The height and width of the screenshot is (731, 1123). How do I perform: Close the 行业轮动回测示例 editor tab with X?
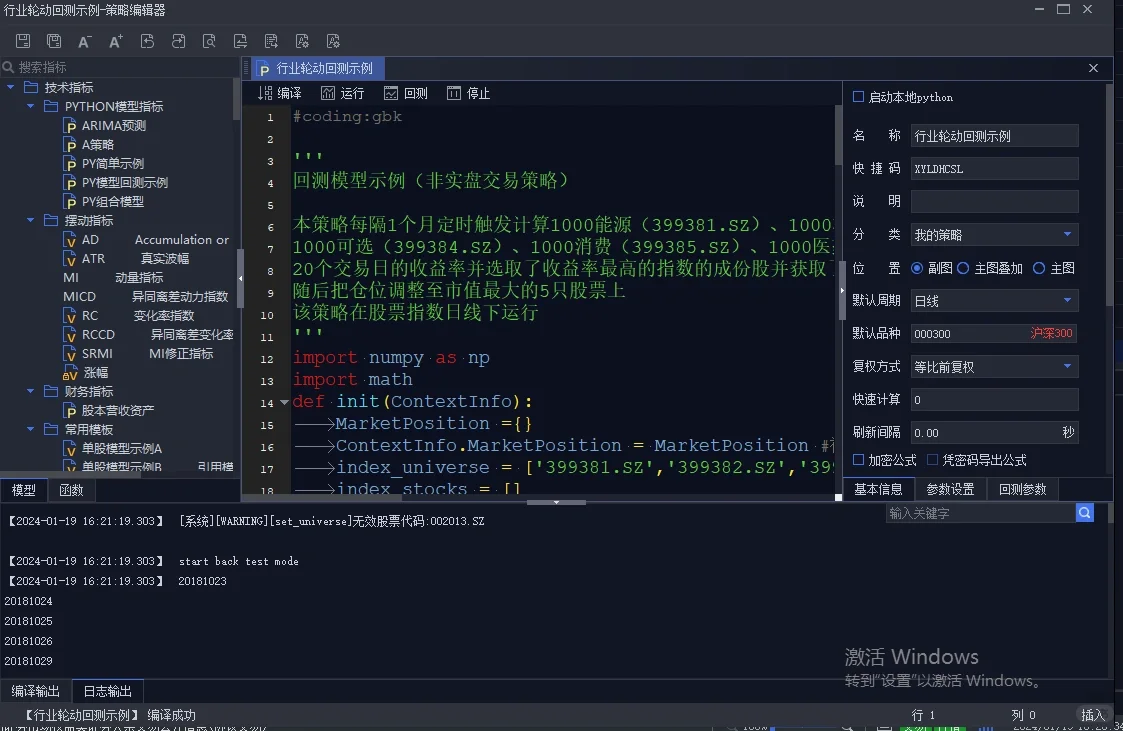pos(1093,68)
